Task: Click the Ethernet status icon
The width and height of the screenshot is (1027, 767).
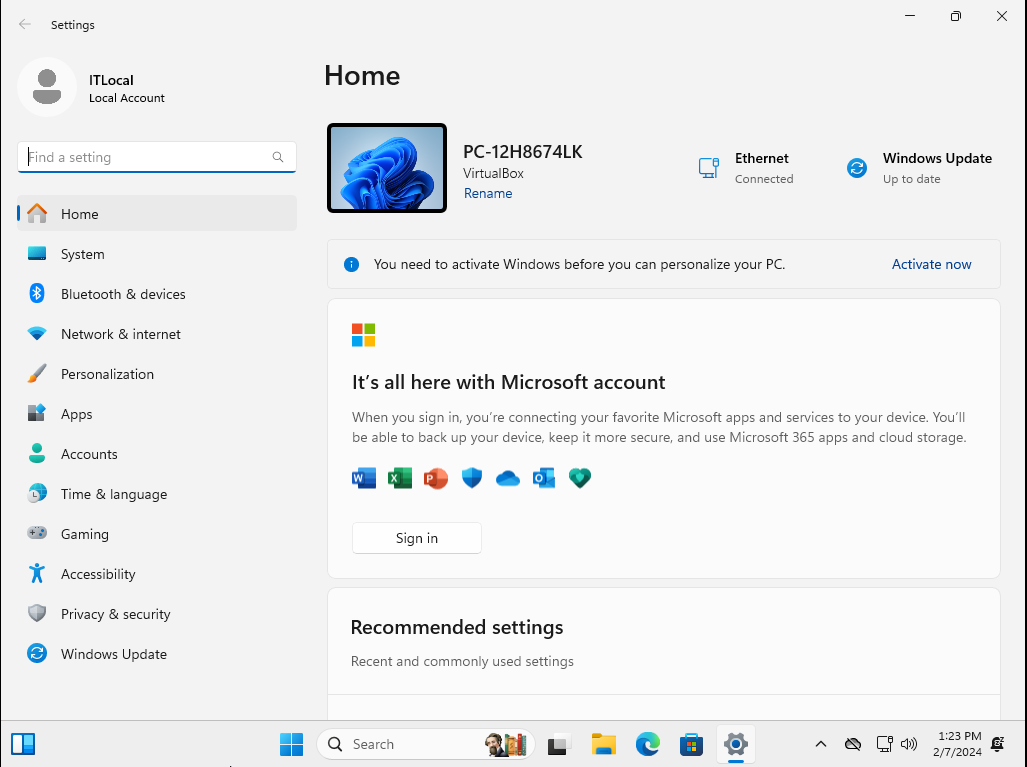Action: click(x=709, y=168)
